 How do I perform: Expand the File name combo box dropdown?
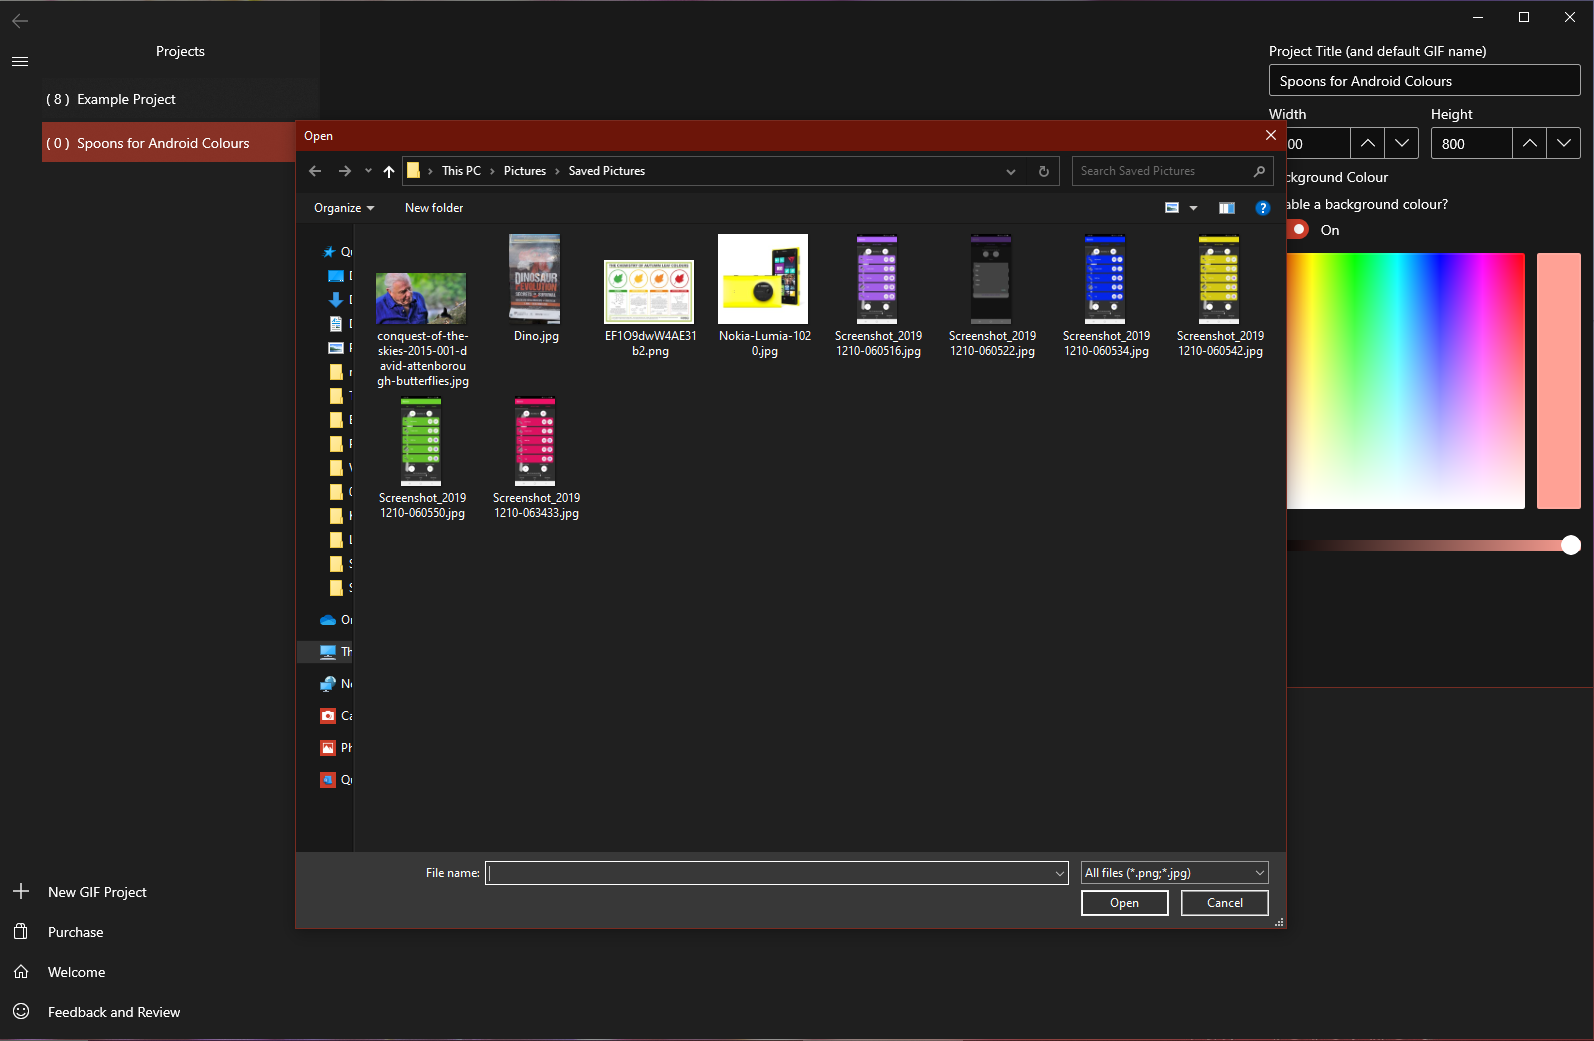point(1060,873)
